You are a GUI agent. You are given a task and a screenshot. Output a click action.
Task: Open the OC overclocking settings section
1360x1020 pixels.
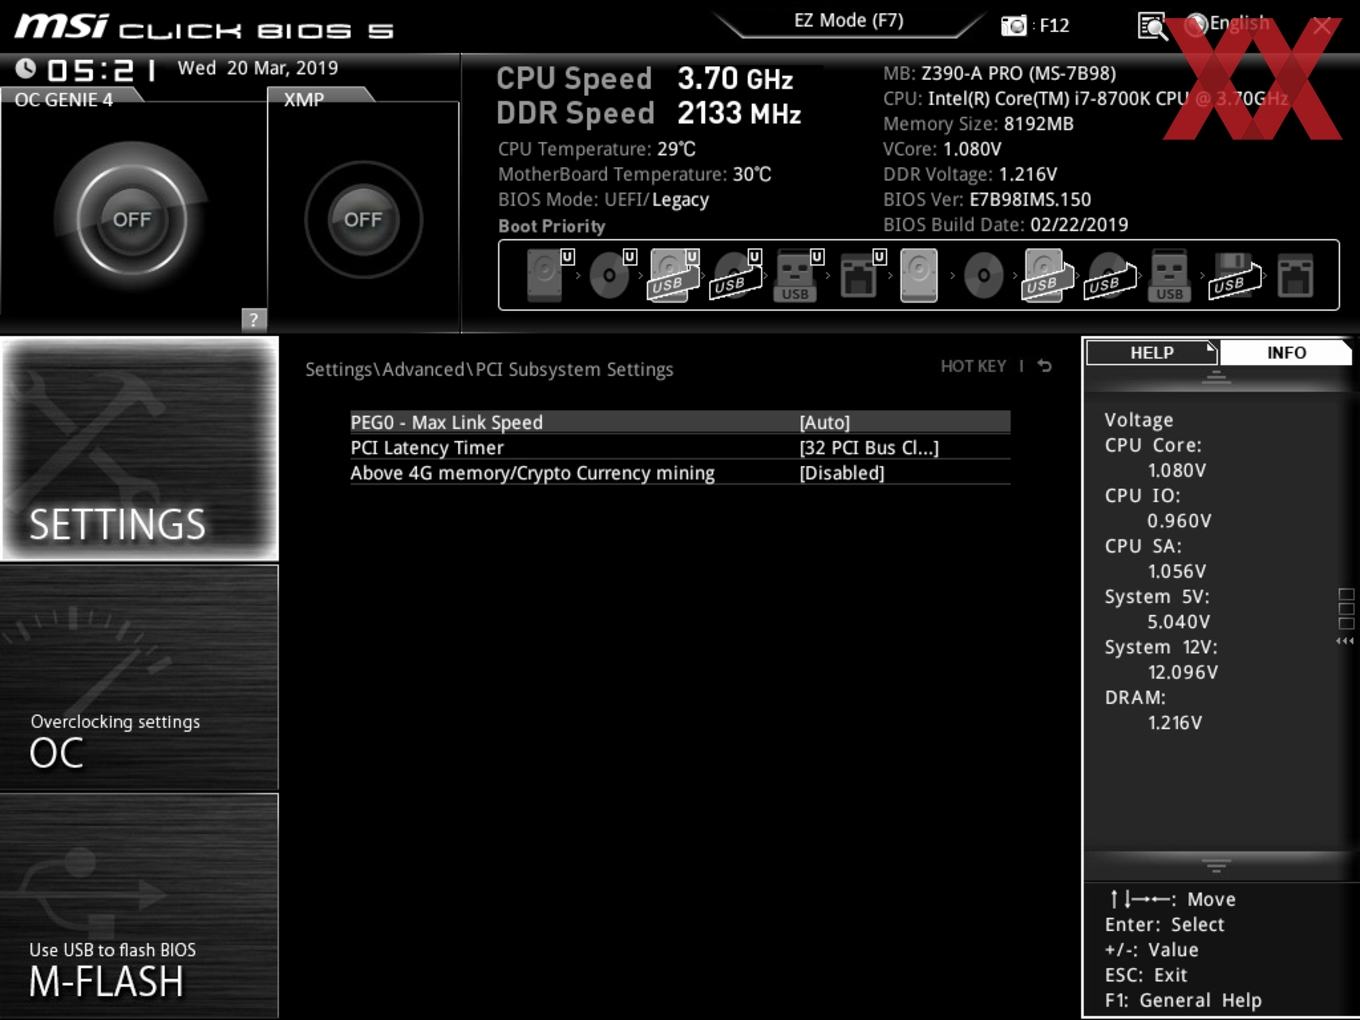pyautogui.click(x=140, y=678)
